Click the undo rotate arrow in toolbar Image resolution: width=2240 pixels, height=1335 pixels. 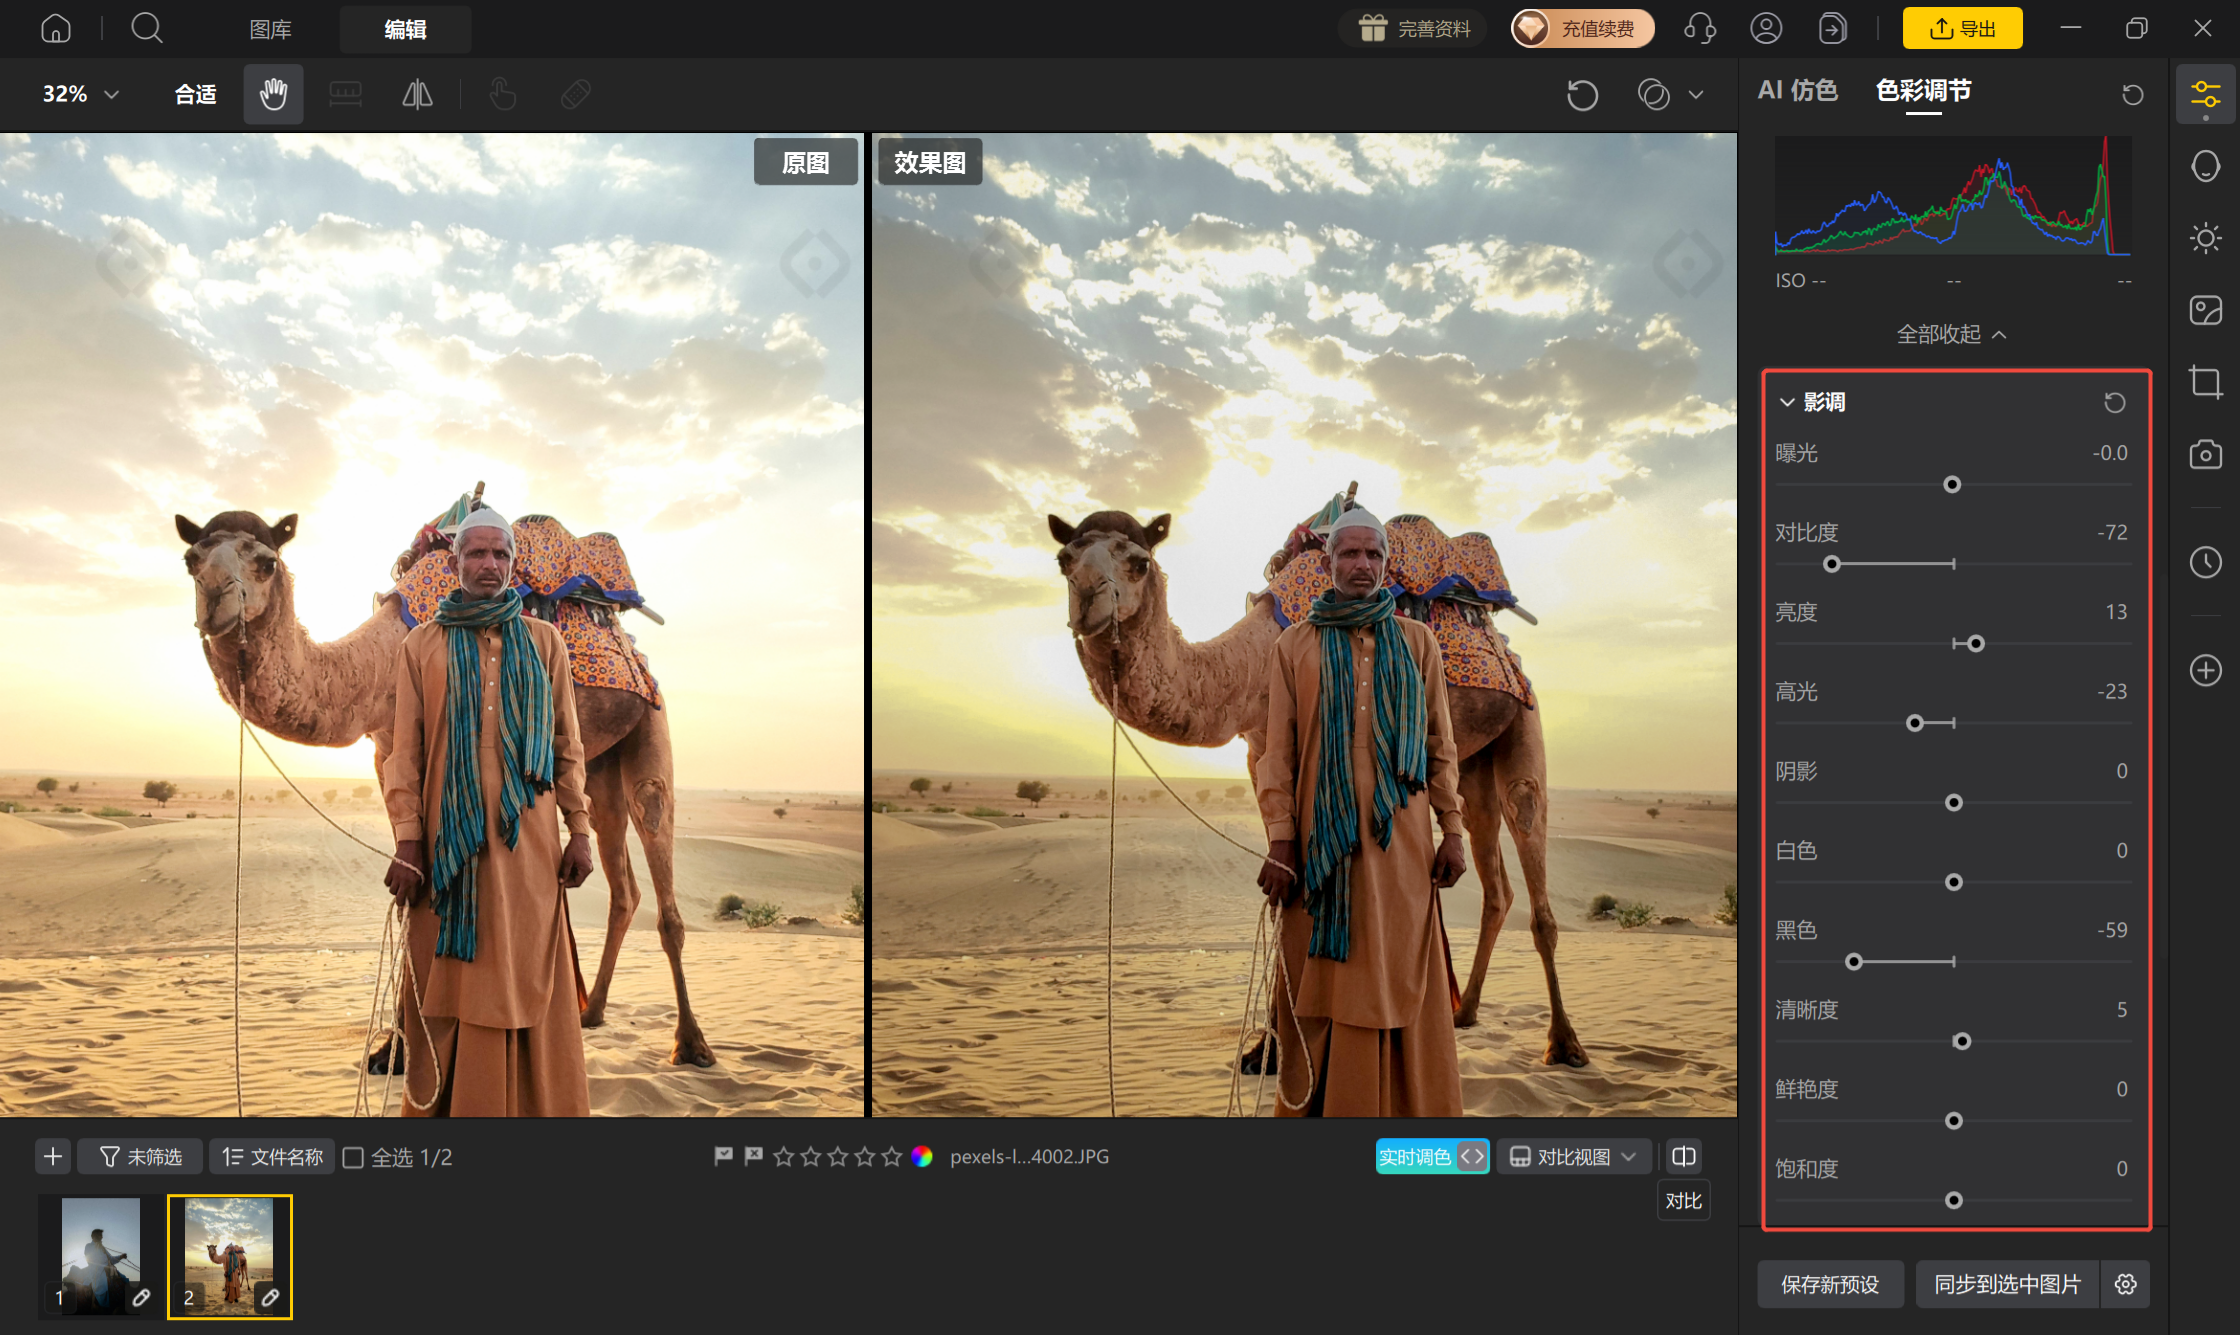click(x=1582, y=95)
